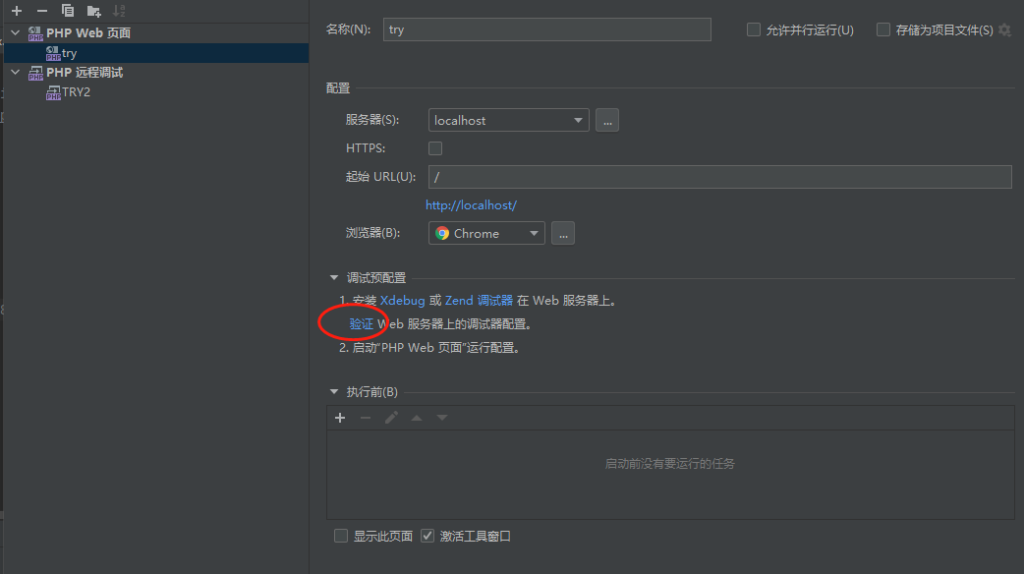Open the localhost server dropdown
This screenshot has height=574, width=1024.
click(508, 120)
